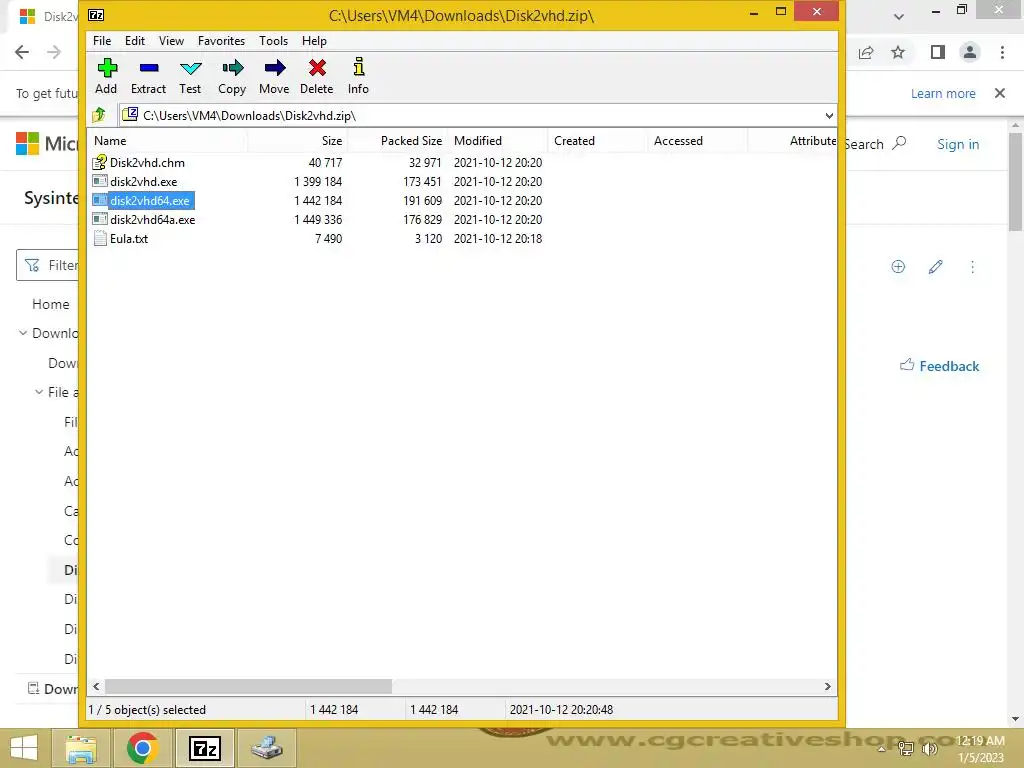Collapse the File tree node in the browser sidebar
This screenshot has width=1024, height=768.
pos(39,392)
